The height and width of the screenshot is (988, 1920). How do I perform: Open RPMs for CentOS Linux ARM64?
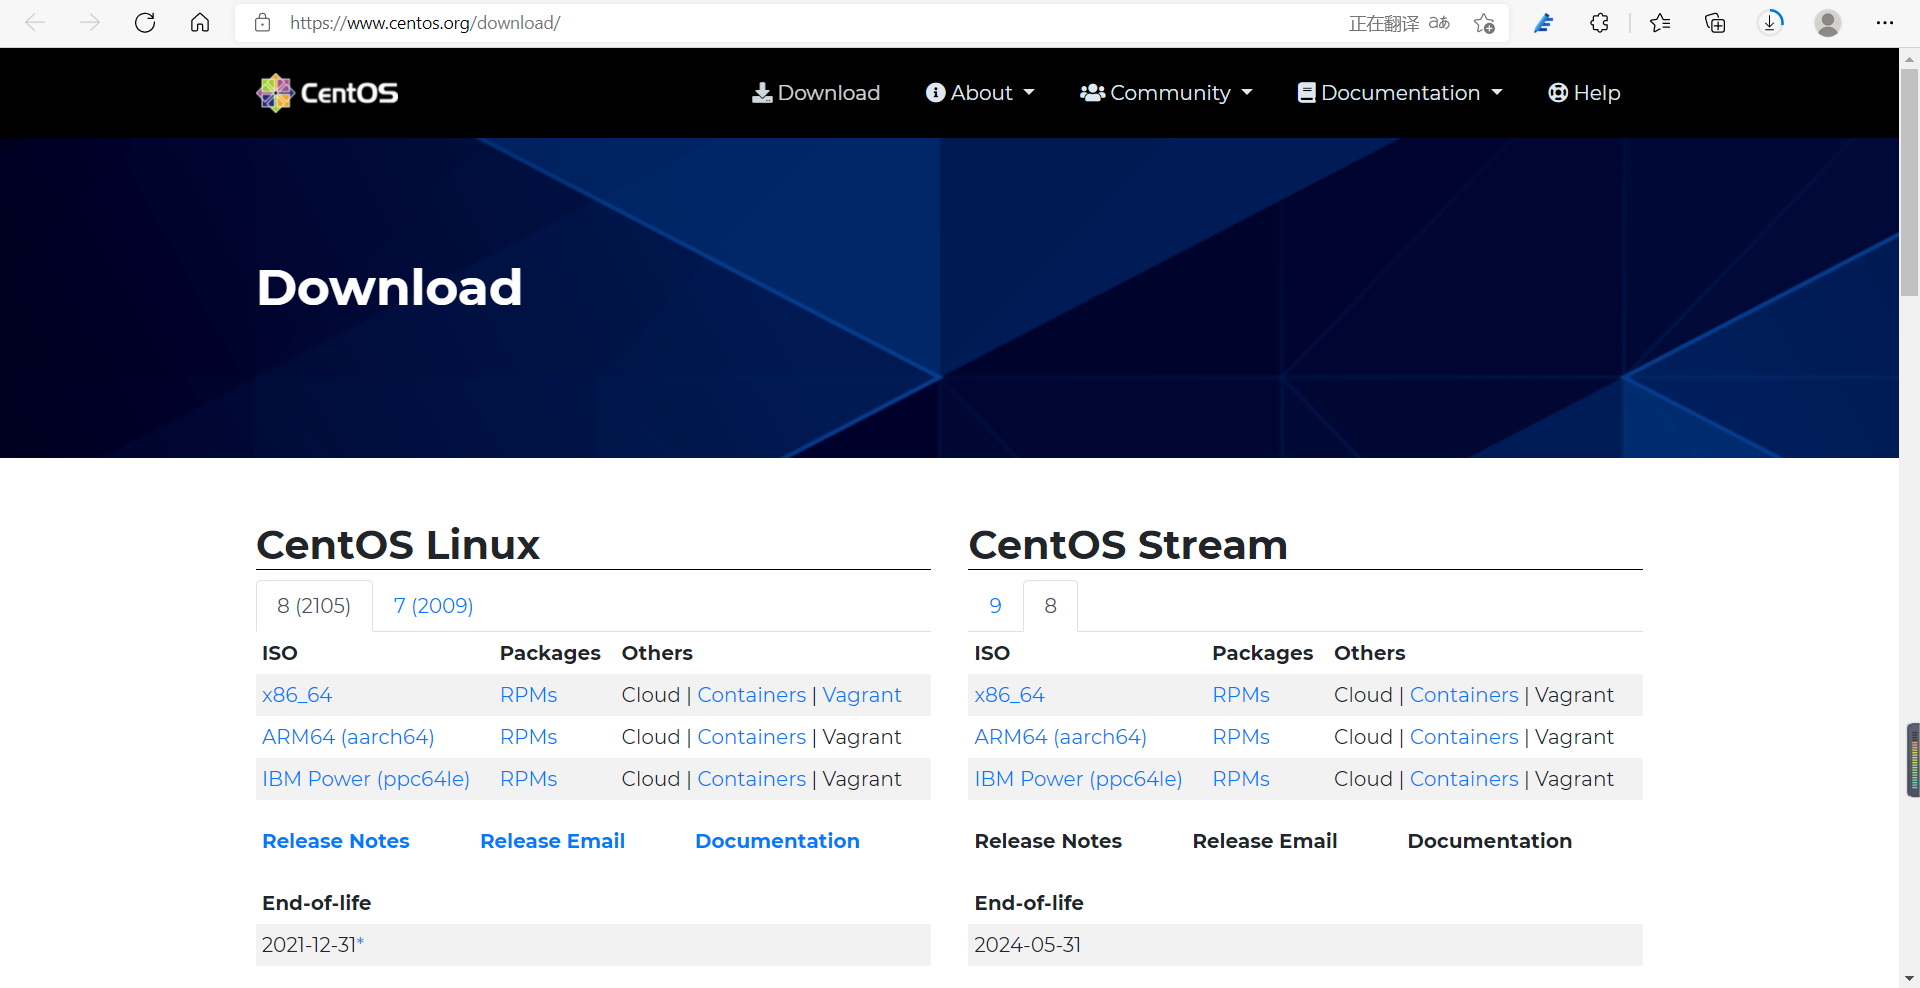pyautogui.click(x=528, y=737)
